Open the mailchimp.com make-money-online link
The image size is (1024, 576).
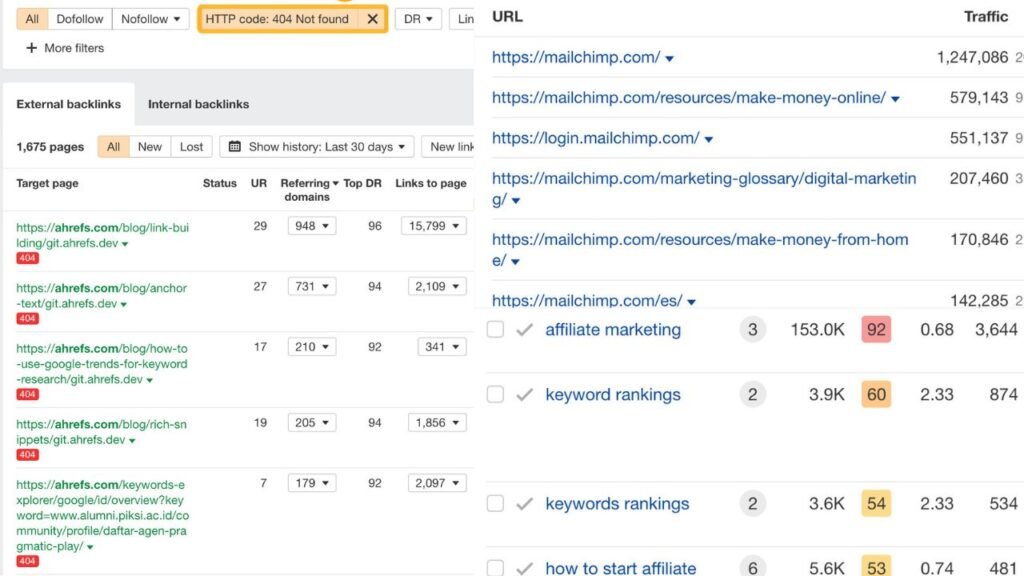point(688,98)
